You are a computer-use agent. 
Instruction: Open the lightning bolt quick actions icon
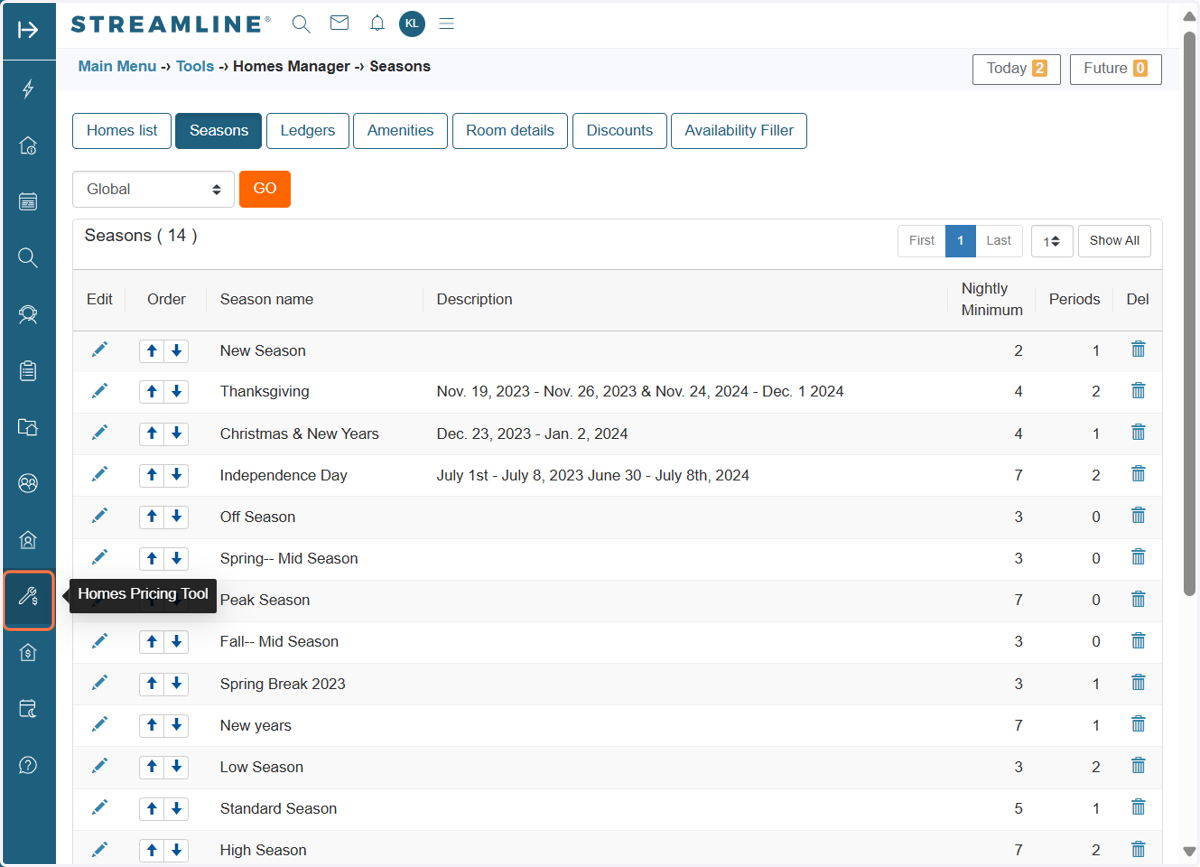click(28, 89)
